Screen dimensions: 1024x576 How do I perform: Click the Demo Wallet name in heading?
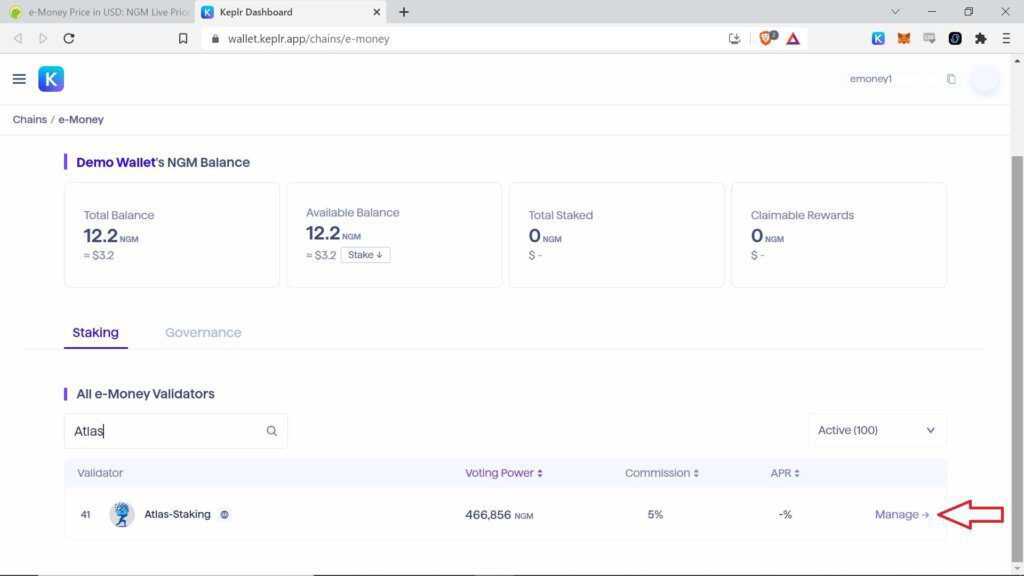(116, 162)
